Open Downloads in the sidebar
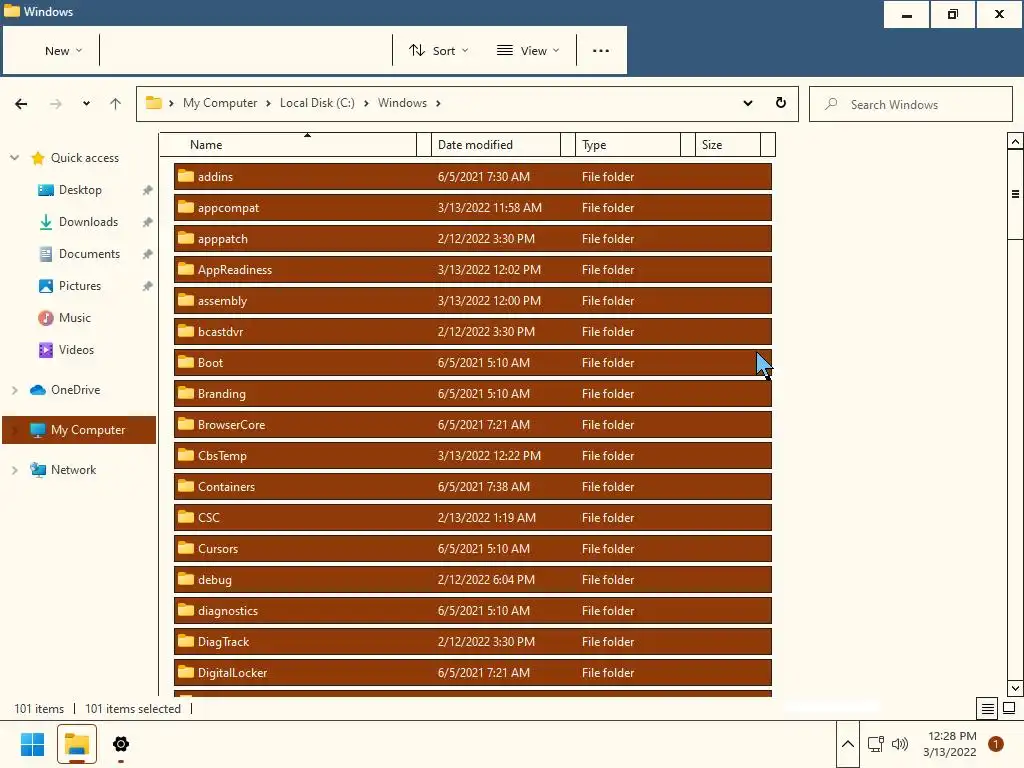The width and height of the screenshot is (1024, 768). pos(88,221)
